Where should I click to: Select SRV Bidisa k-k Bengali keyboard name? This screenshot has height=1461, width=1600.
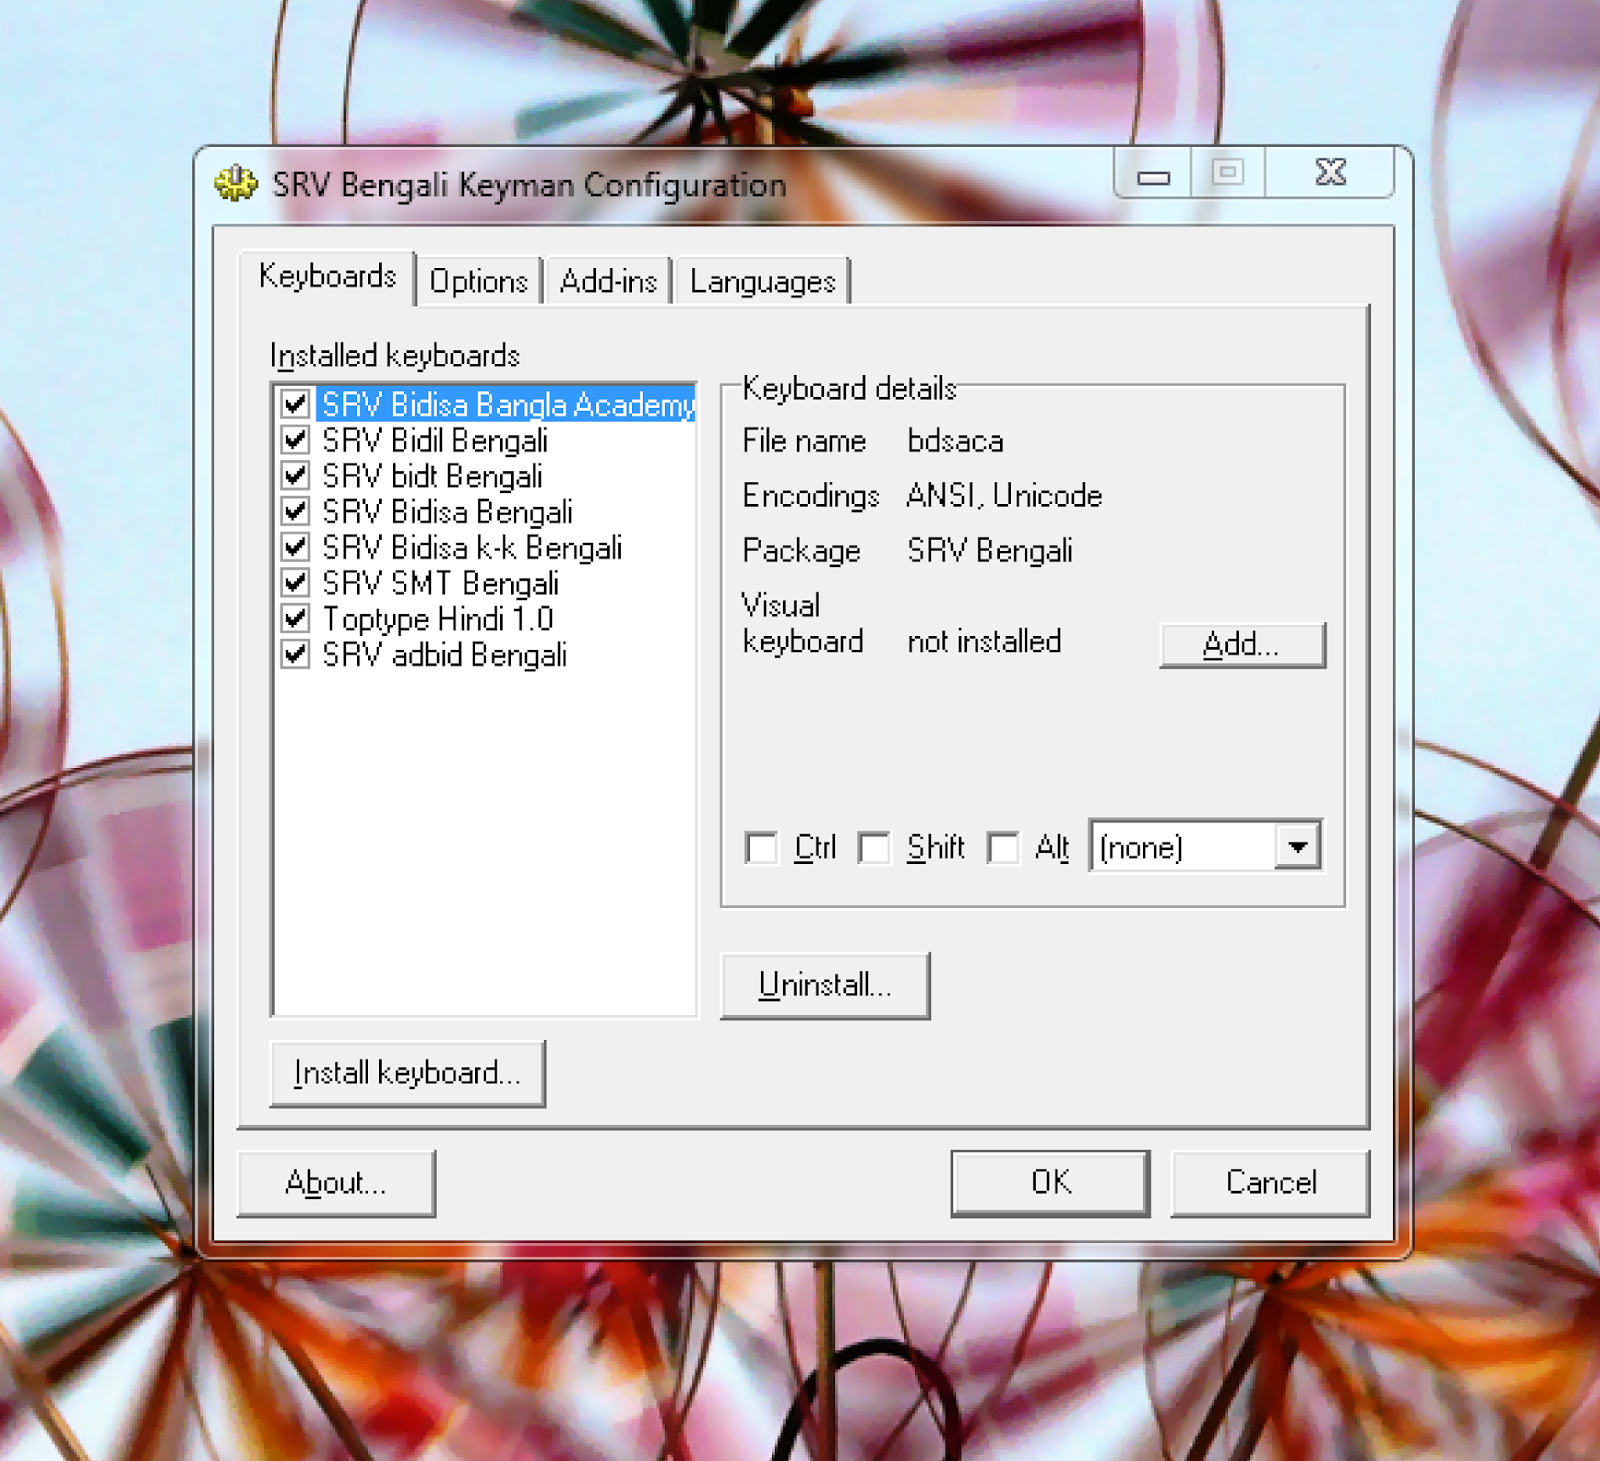(472, 548)
